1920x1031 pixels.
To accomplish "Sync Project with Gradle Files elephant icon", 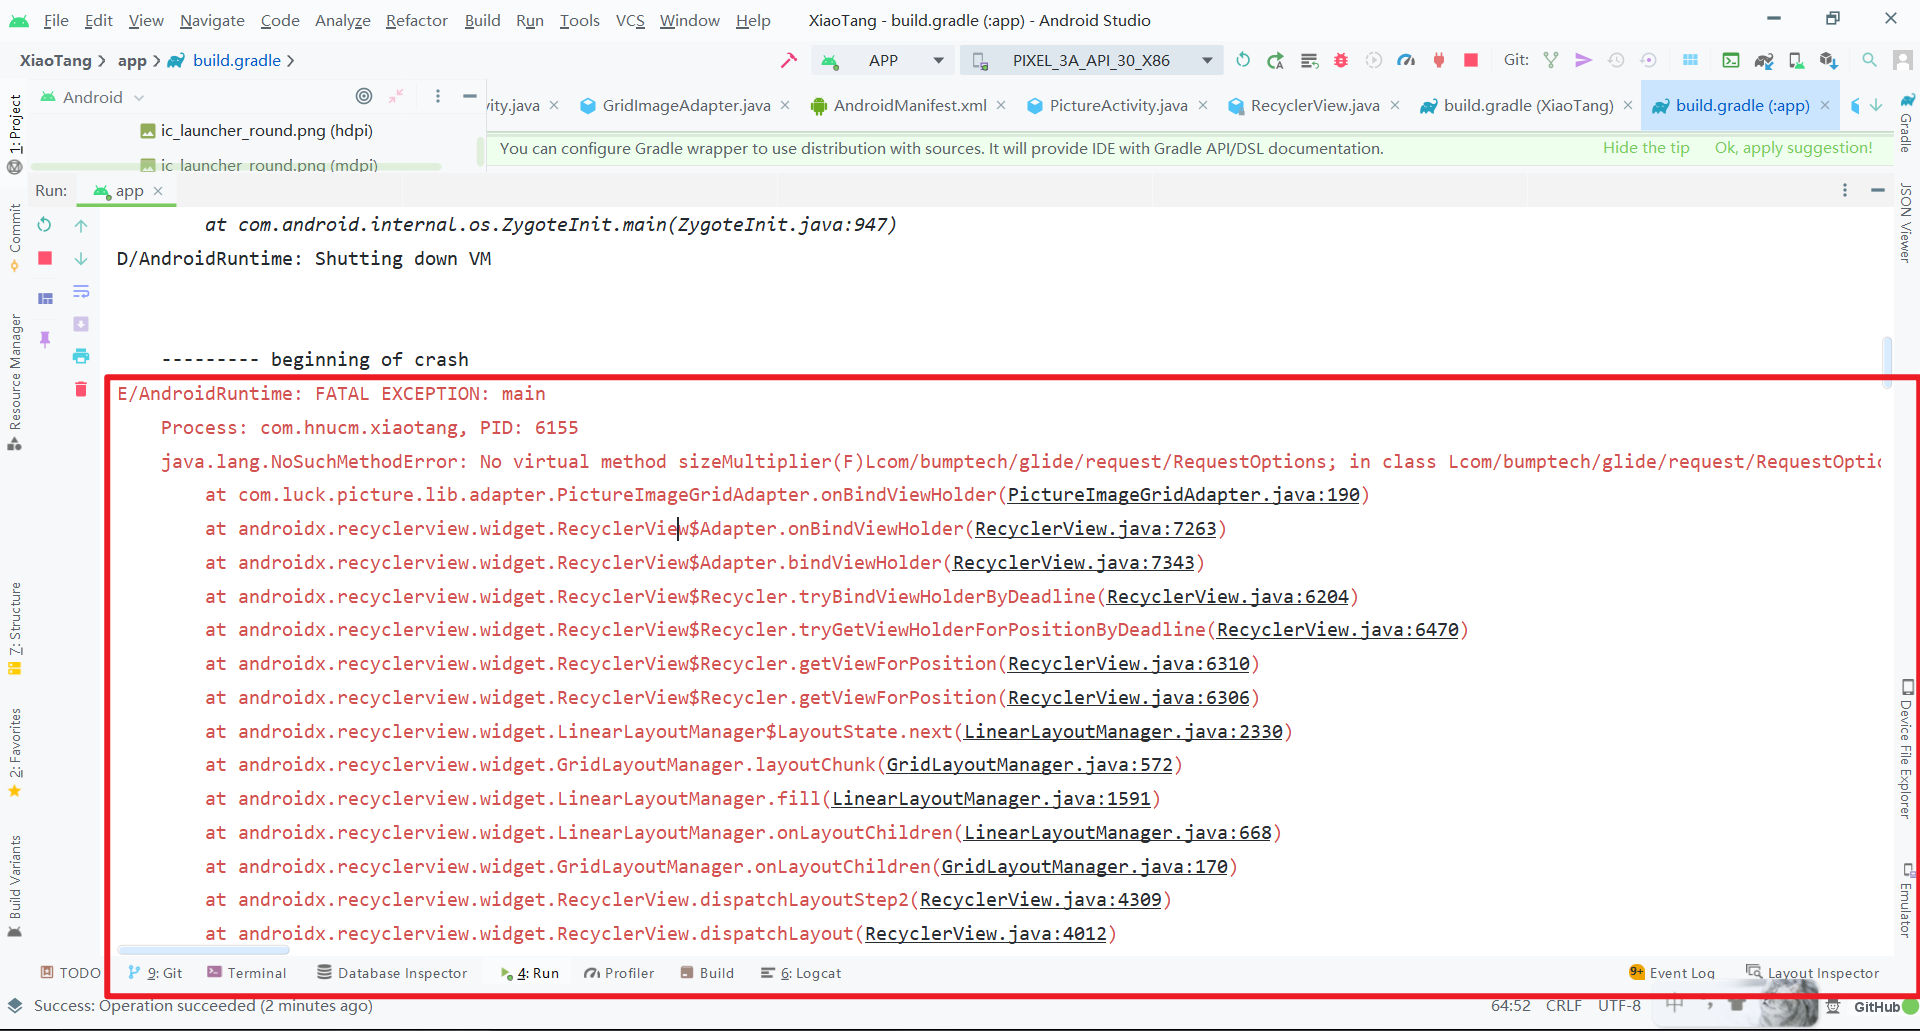I will pos(1764,60).
